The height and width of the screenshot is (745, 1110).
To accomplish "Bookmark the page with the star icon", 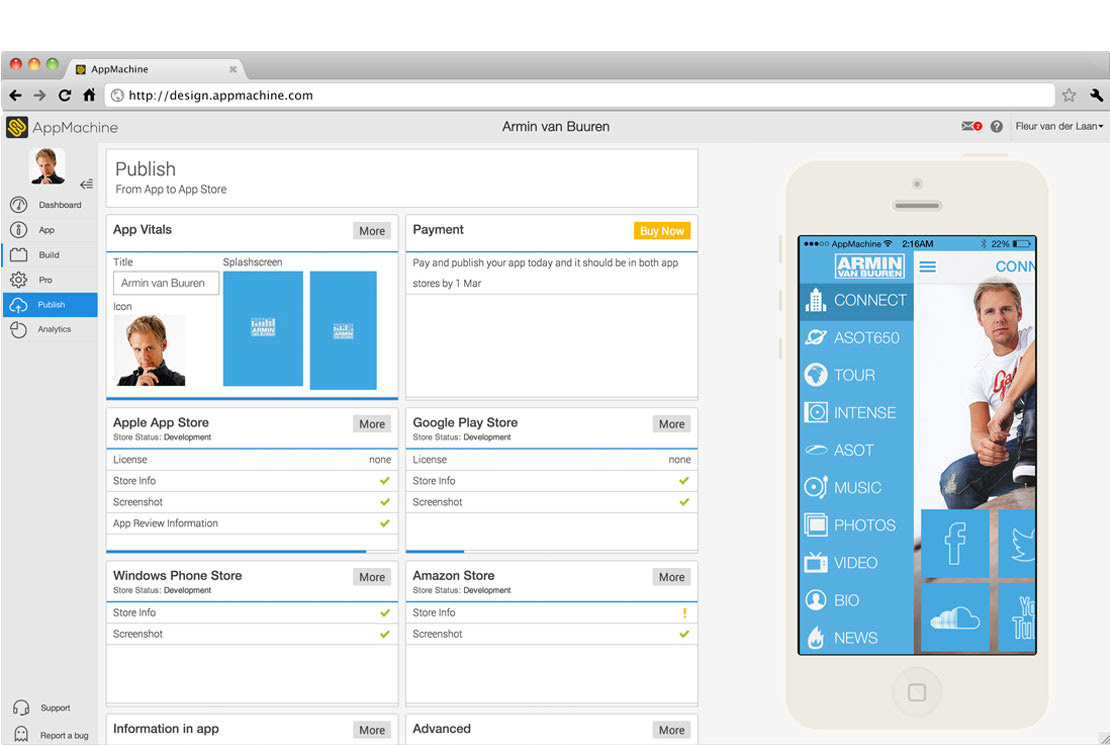I will click(x=1069, y=95).
